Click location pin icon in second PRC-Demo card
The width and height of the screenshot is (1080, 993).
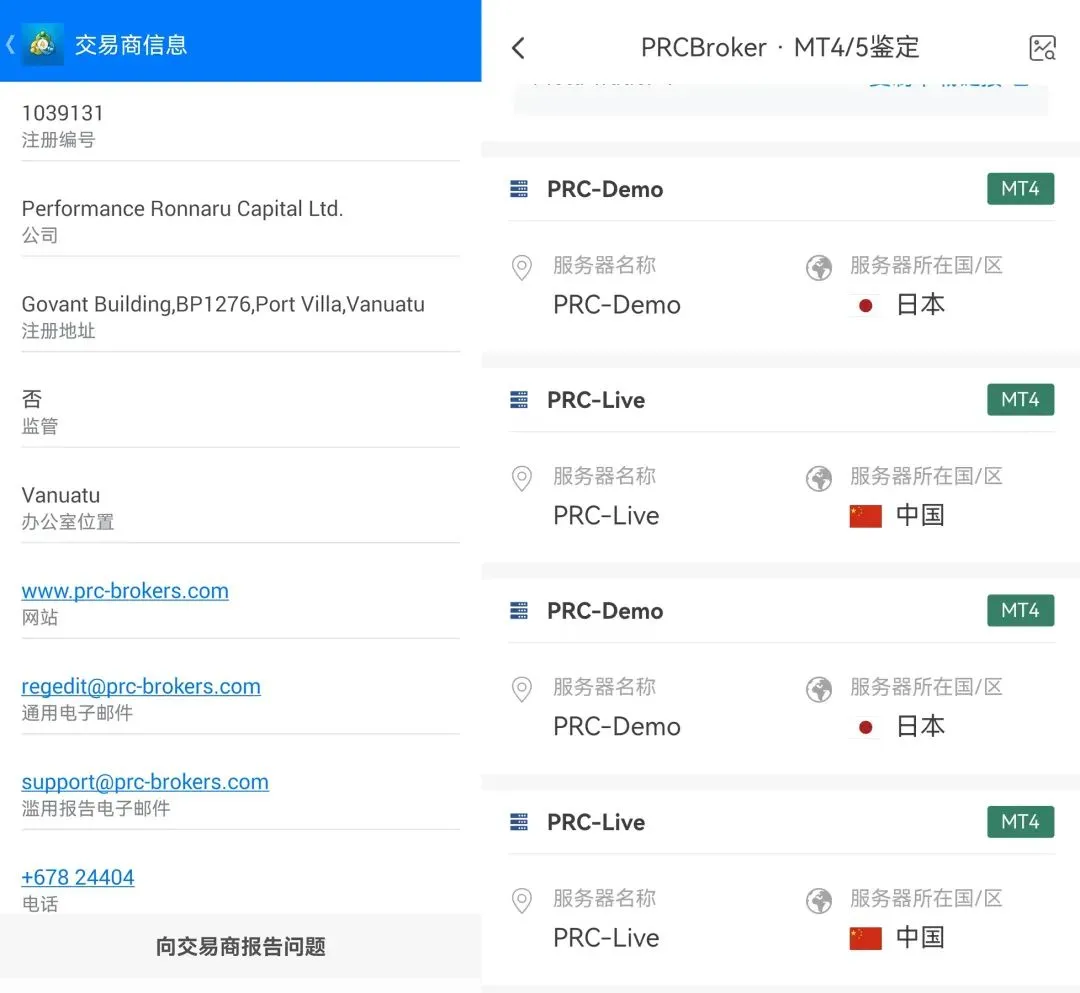point(521,689)
